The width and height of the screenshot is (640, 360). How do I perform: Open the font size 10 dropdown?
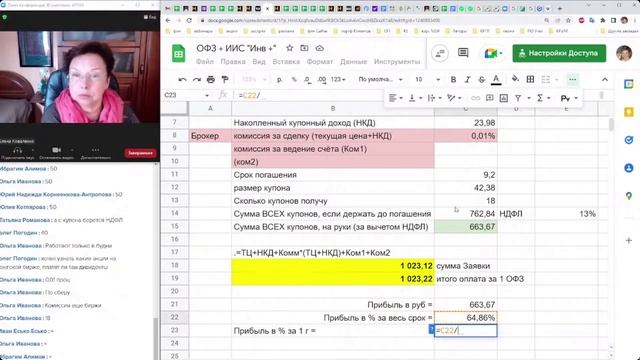pos(427,79)
